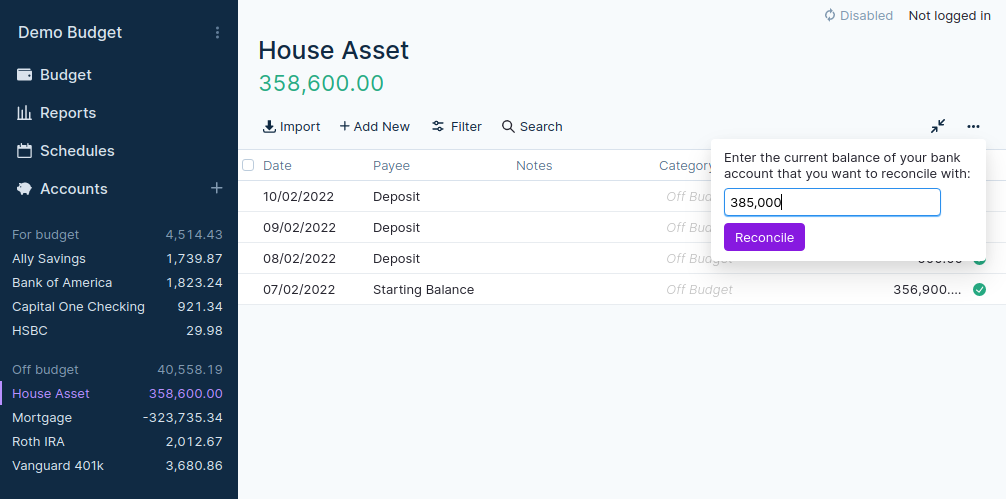Toggle cleared status on Starting Balance row
The width and height of the screenshot is (1006, 499).
coord(979,290)
